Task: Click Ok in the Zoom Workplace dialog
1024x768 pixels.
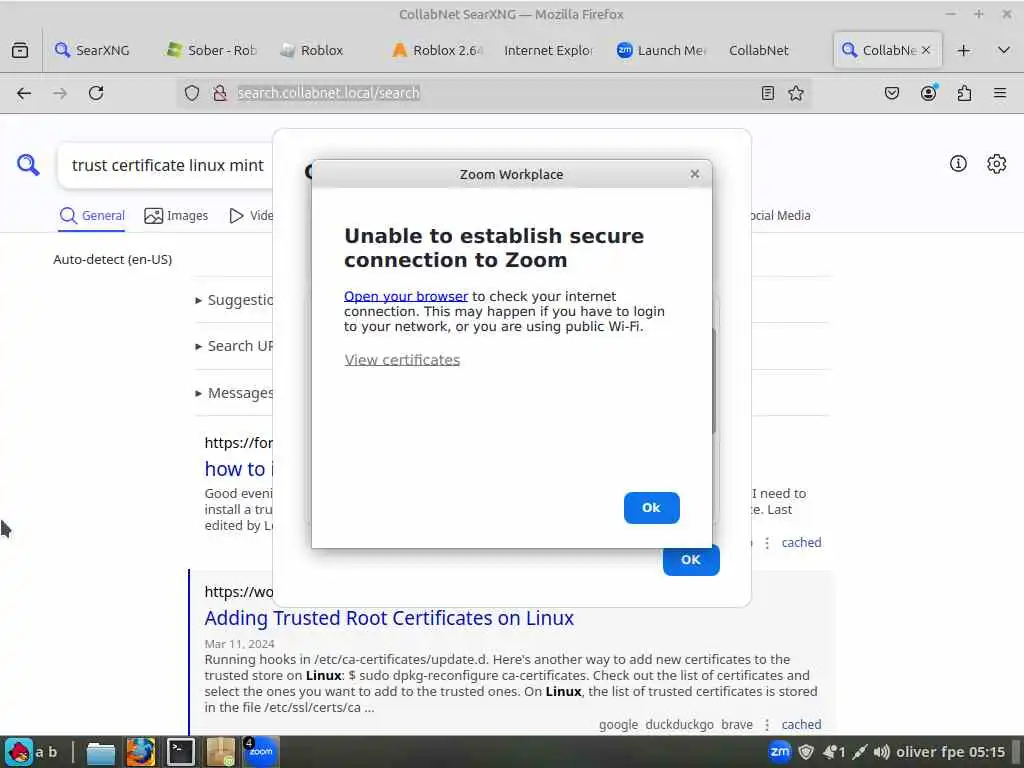Action: click(651, 507)
